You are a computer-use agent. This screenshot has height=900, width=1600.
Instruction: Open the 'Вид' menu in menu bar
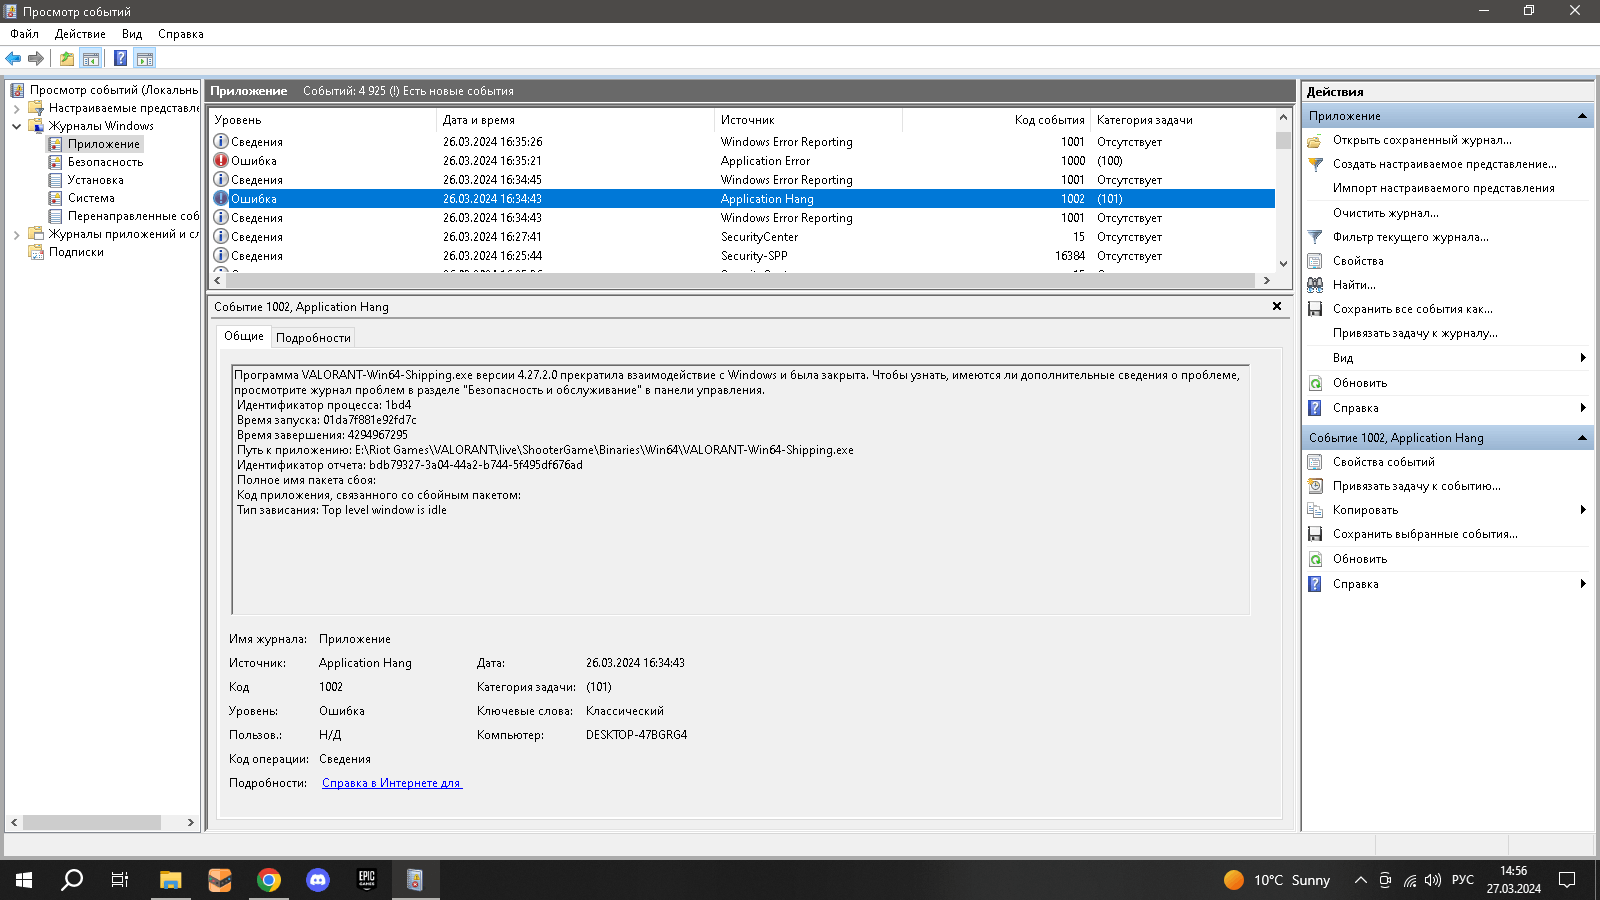tap(132, 34)
